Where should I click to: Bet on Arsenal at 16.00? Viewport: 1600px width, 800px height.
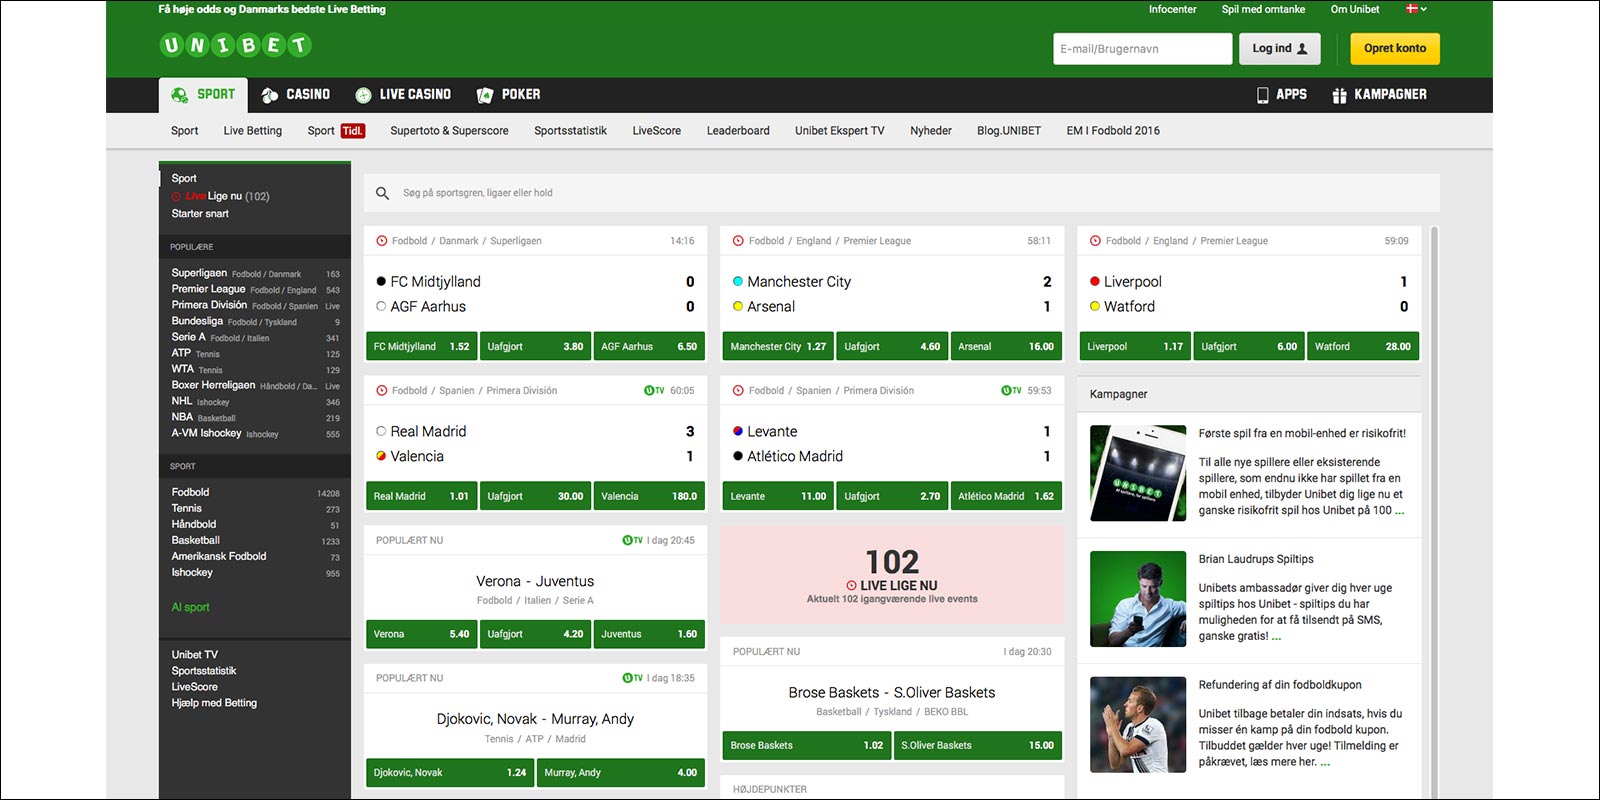pyautogui.click(x=1006, y=347)
